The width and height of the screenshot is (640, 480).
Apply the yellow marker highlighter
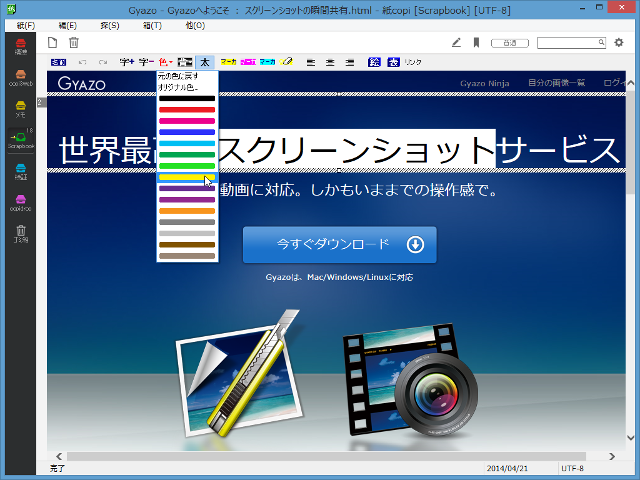(x=228, y=62)
